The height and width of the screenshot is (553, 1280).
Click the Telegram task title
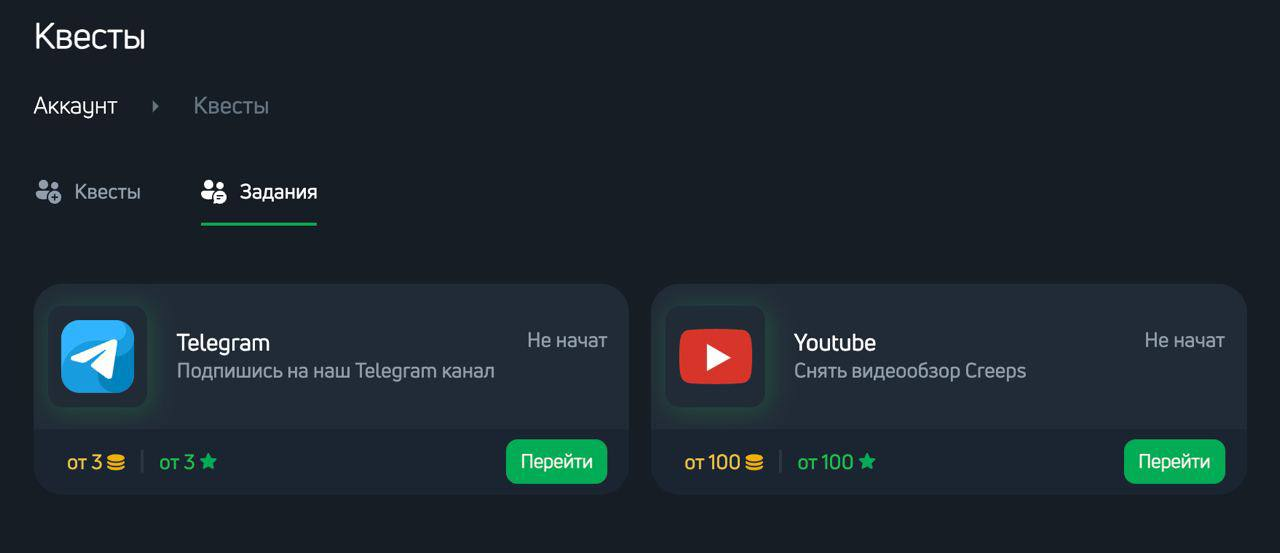tap(223, 343)
